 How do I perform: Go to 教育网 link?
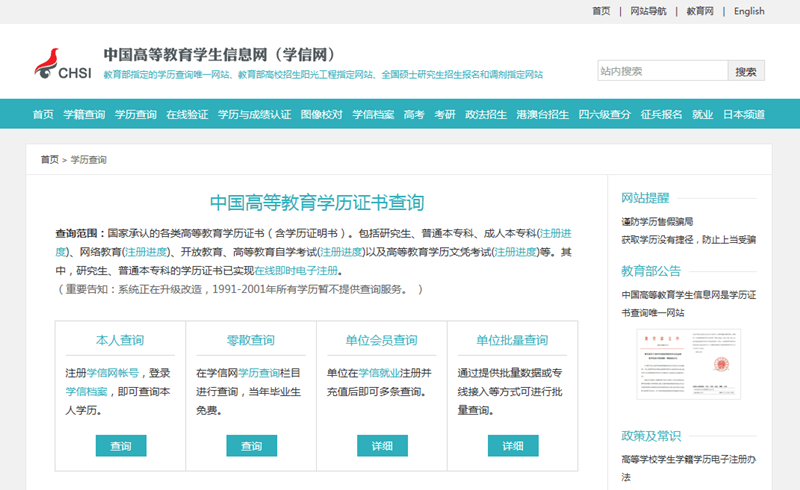click(x=699, y=11)
